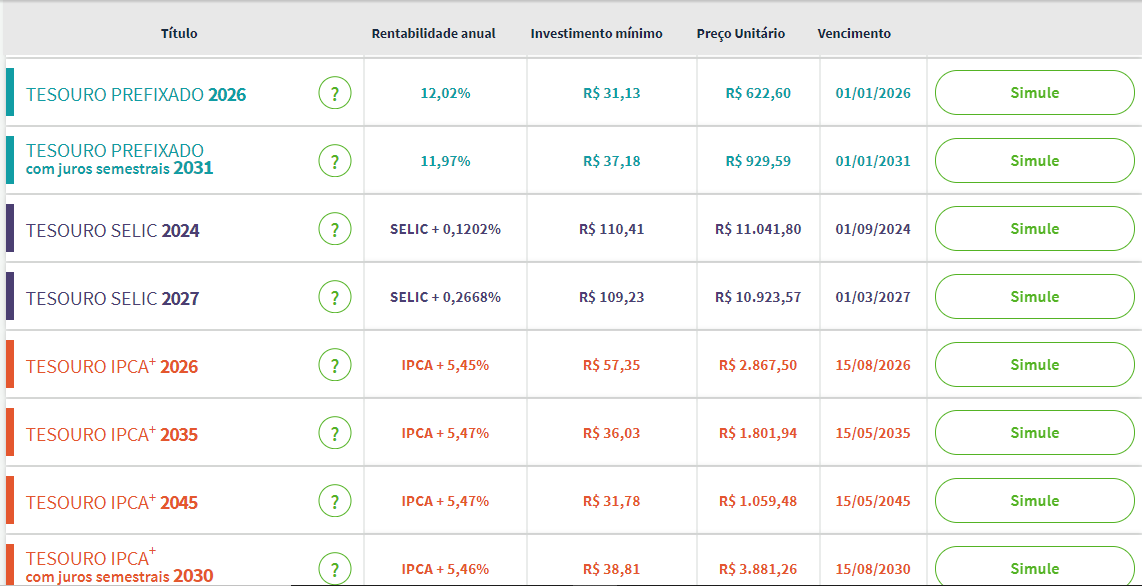Show help for IPCA+ juros semestrais 2030

pyautogui.click(x=335, y=568)
